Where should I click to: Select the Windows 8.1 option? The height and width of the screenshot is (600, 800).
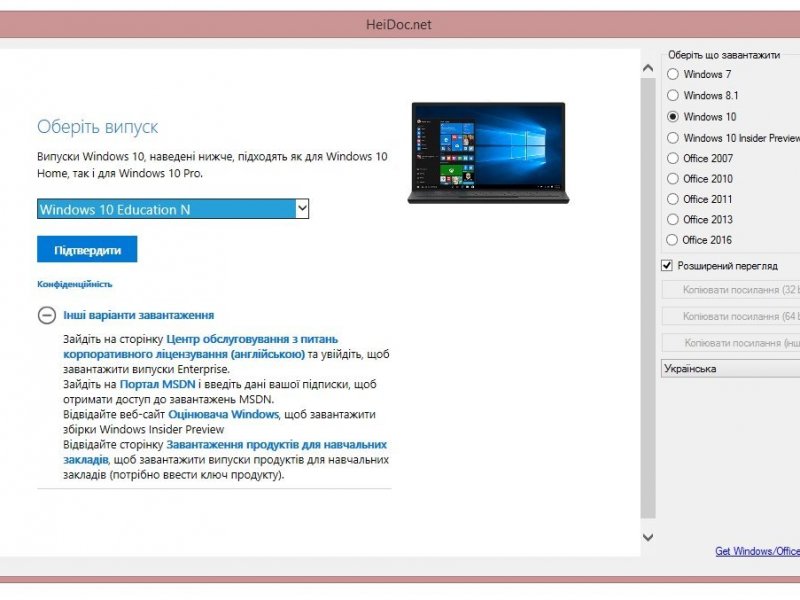point(672,95)
